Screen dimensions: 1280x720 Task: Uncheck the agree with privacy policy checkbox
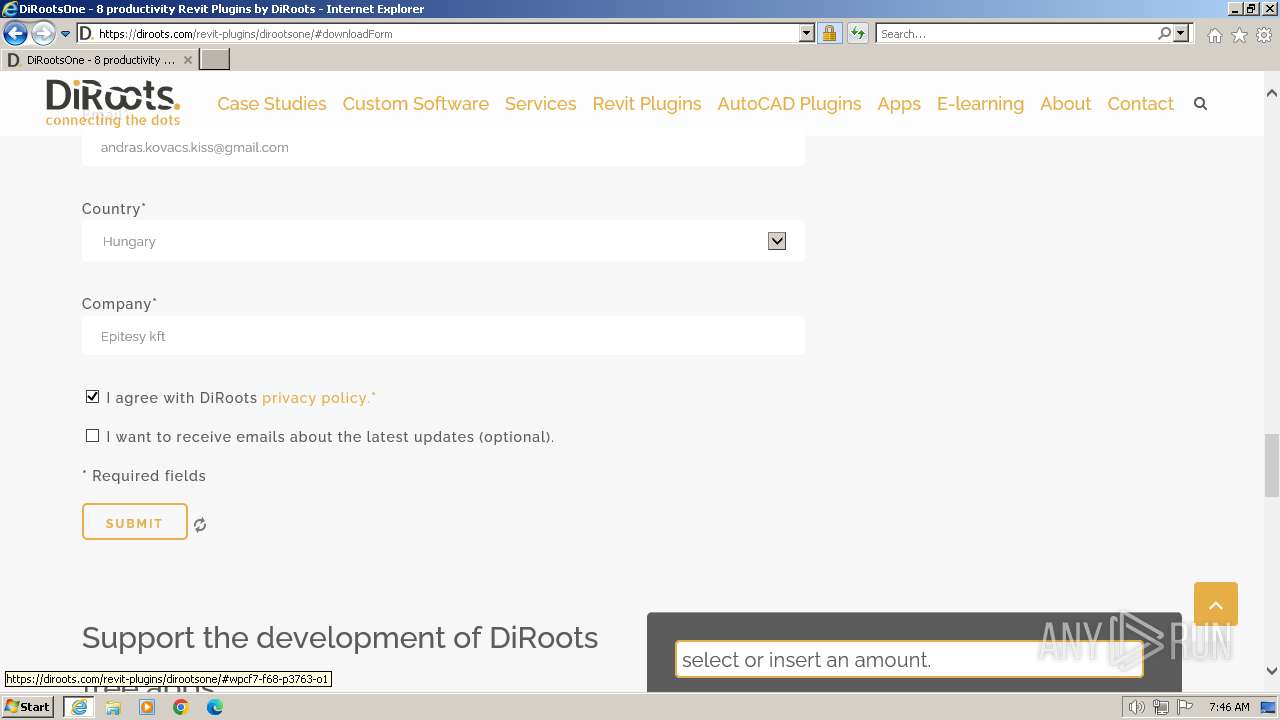93,397
